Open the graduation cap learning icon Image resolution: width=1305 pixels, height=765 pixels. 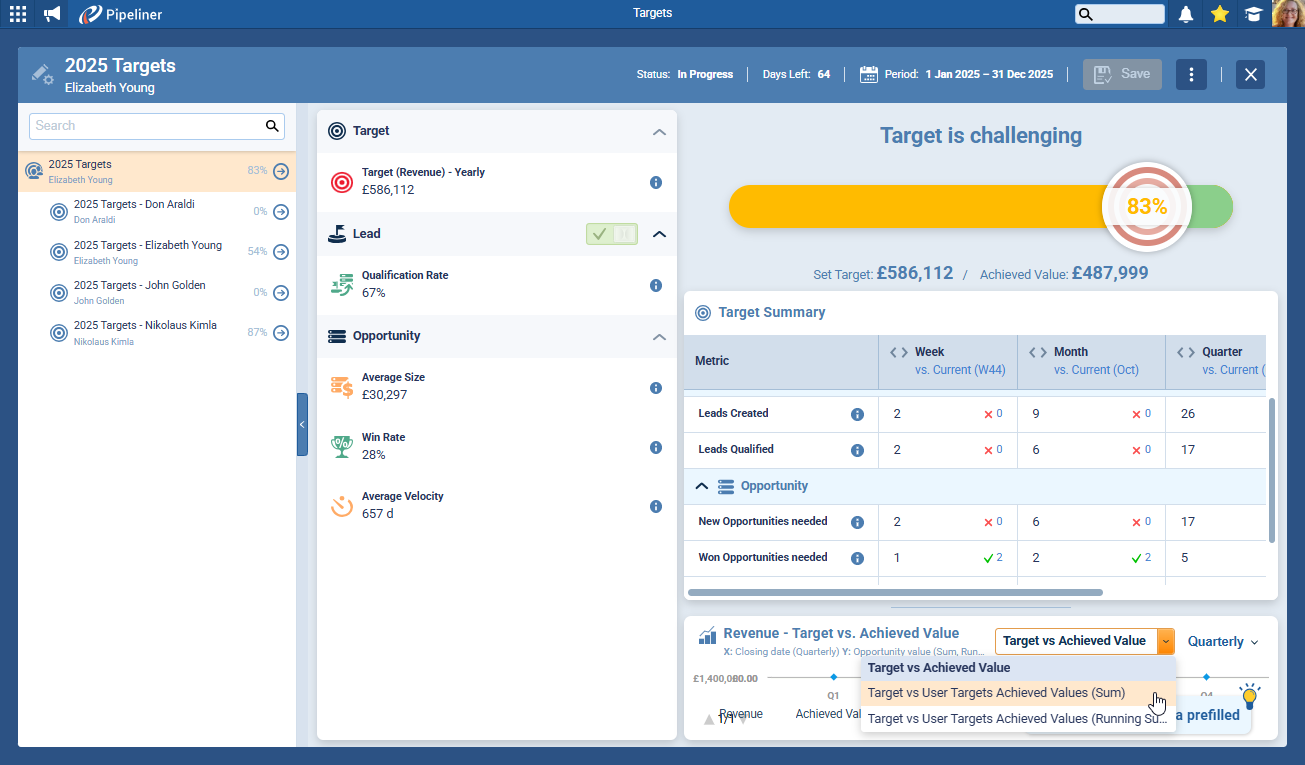point(1252,14)
